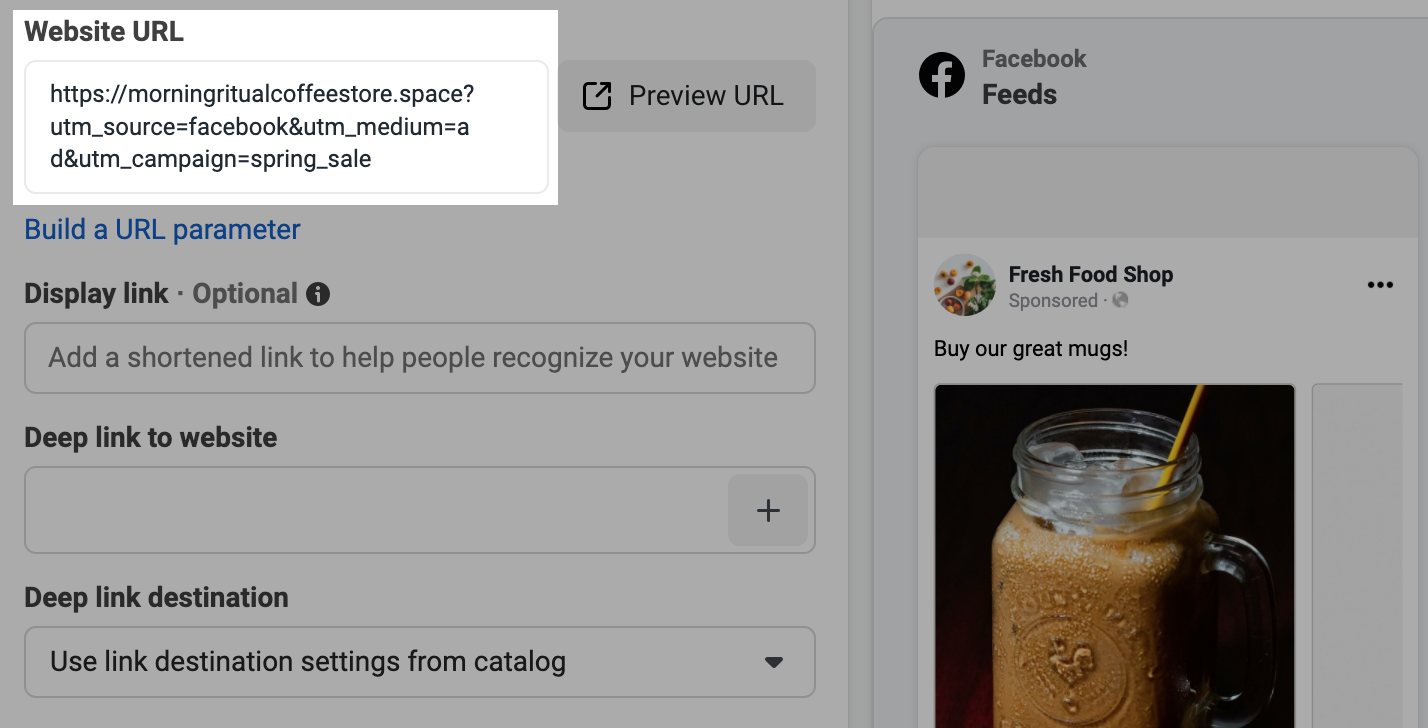This screenshot has height=728, width=1428.
Task: Click the info icon beside Display link Optional
Action: pos(317,294)
